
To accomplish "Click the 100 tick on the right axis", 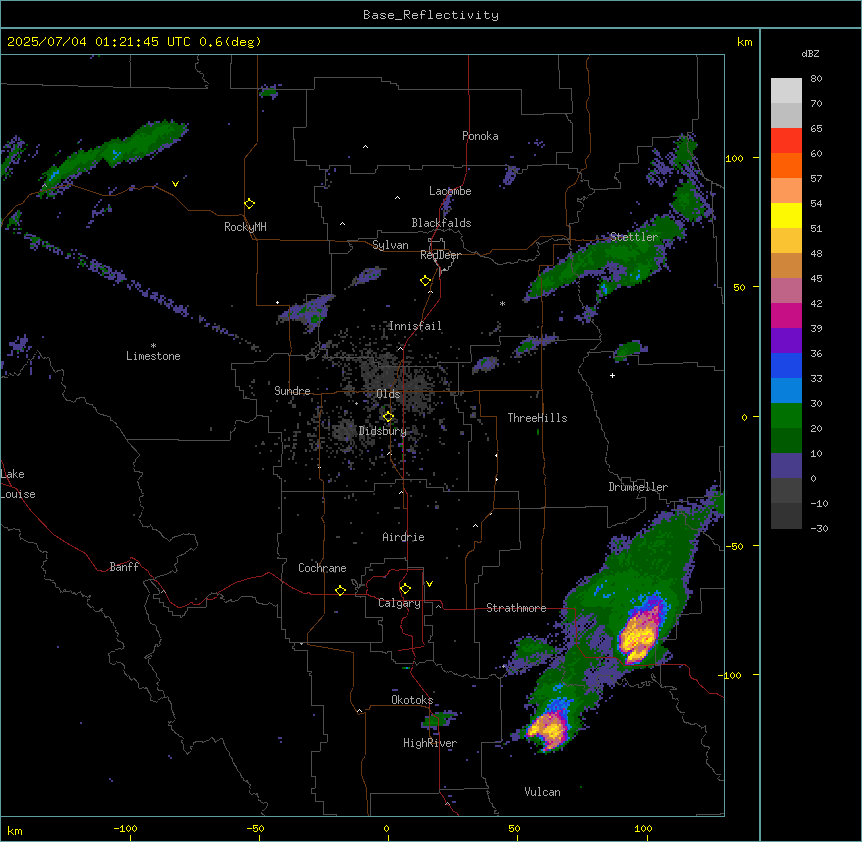I will [x=734, y=158].
